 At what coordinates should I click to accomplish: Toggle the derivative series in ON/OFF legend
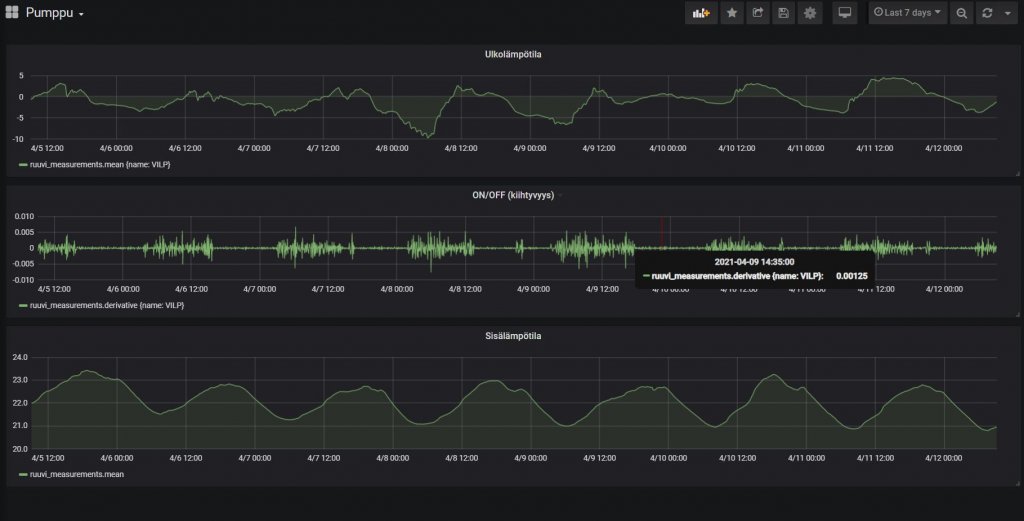[x=108, y=305]
